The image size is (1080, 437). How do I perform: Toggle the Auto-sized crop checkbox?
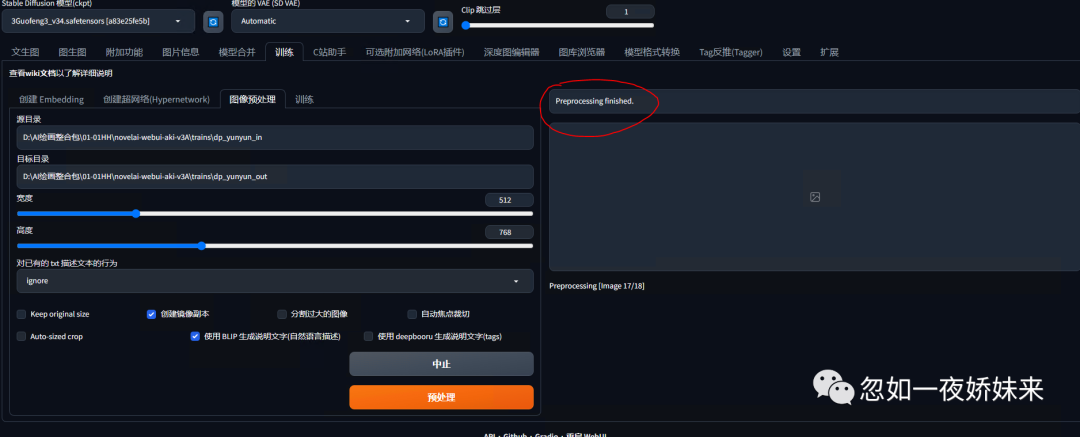(21, 336)
